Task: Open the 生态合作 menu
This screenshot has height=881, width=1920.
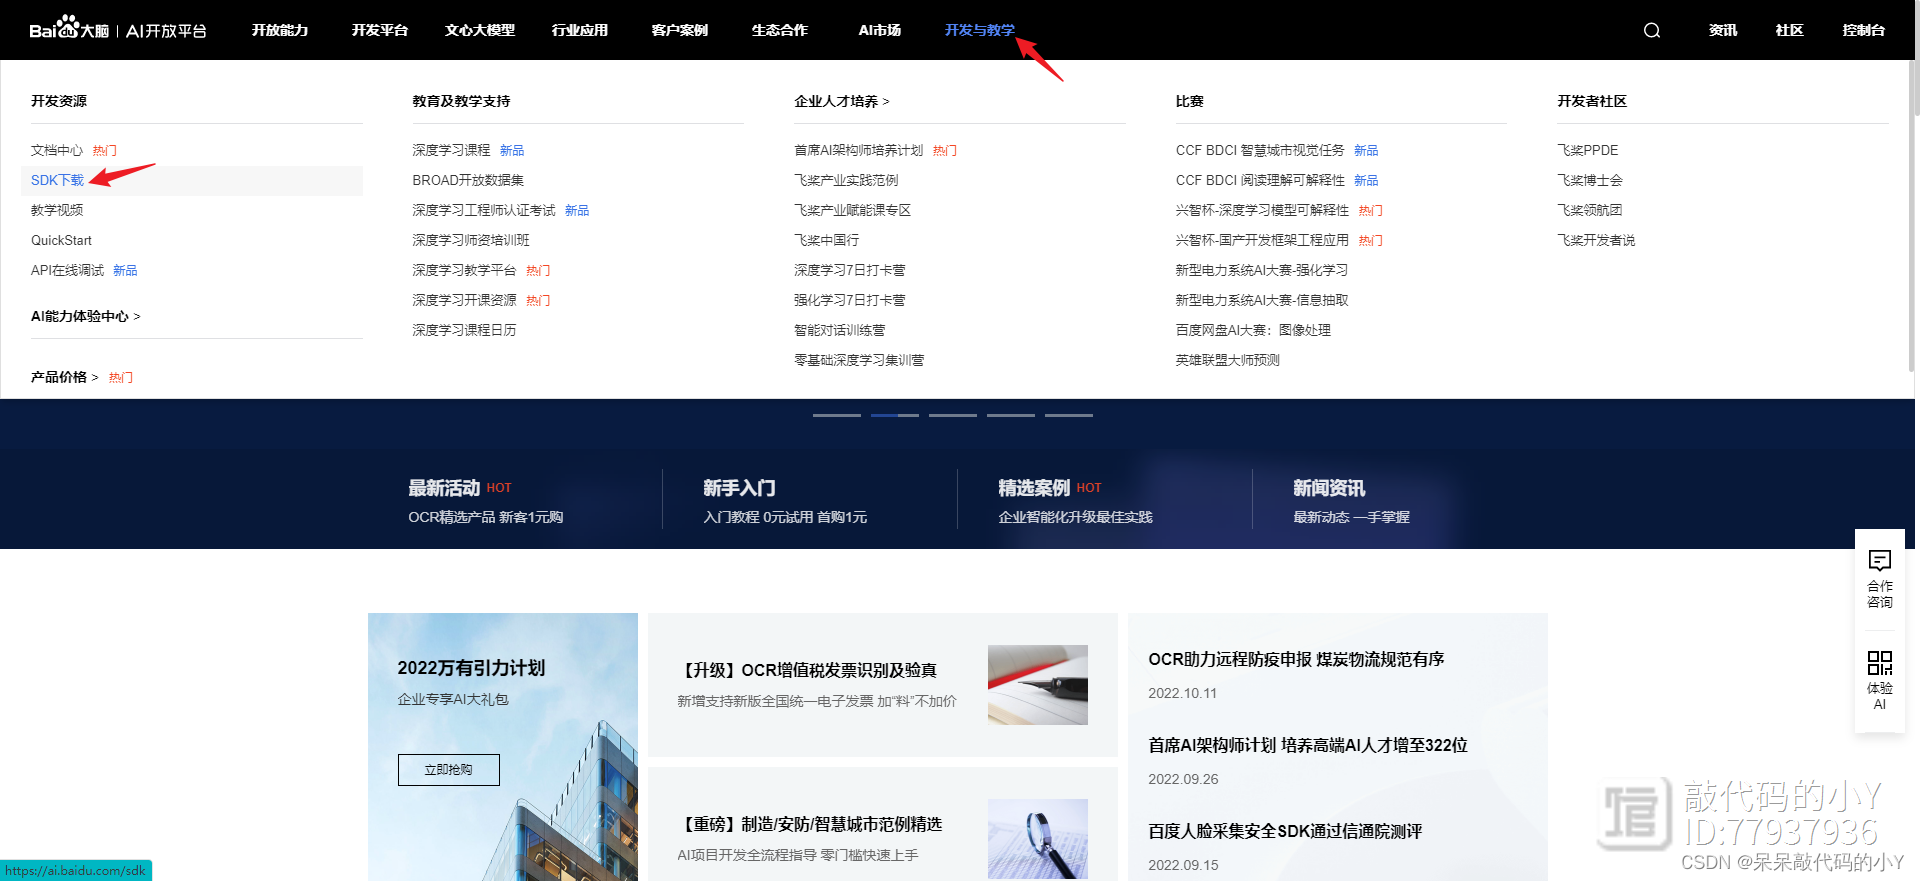Action: (x=780, y=30)
